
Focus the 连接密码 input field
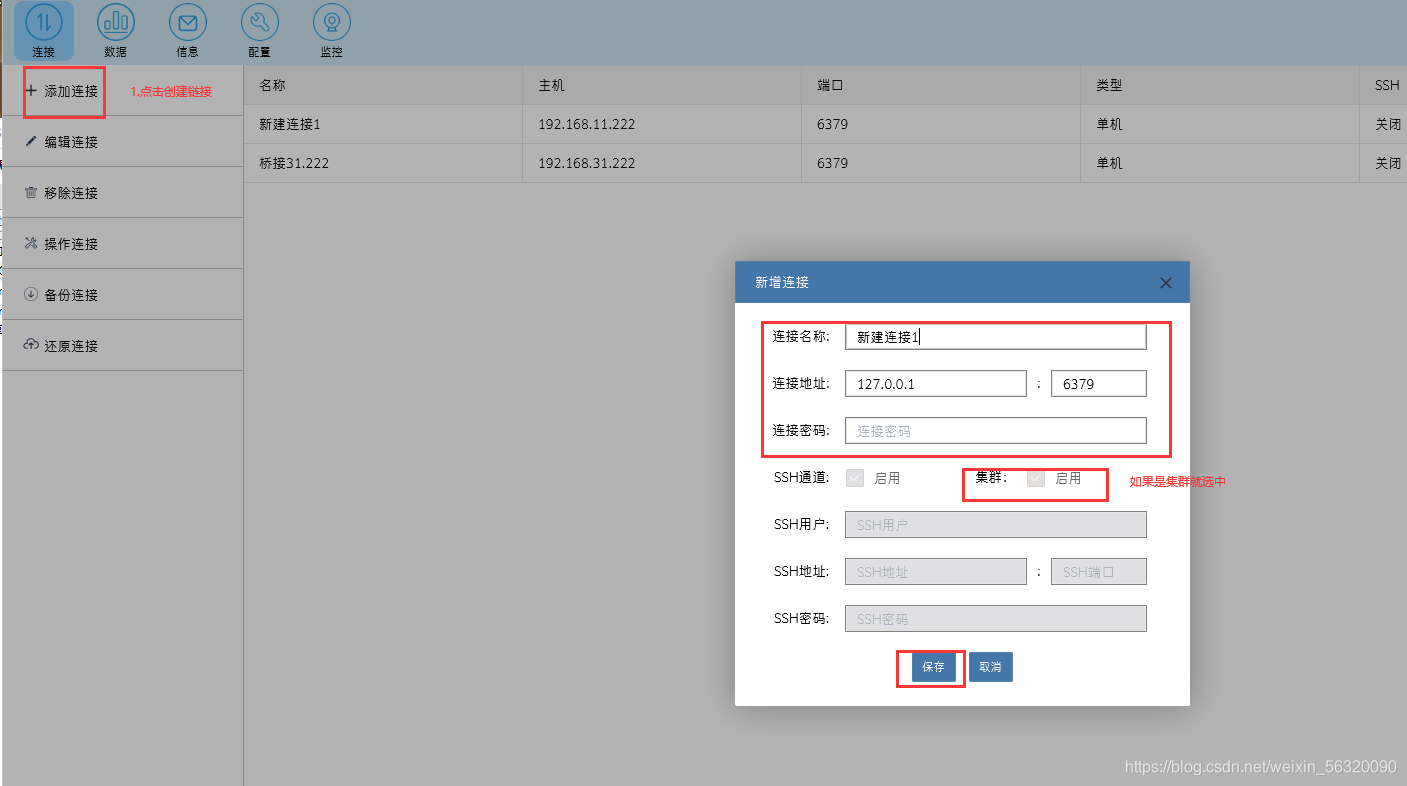(x=995, y=431)
